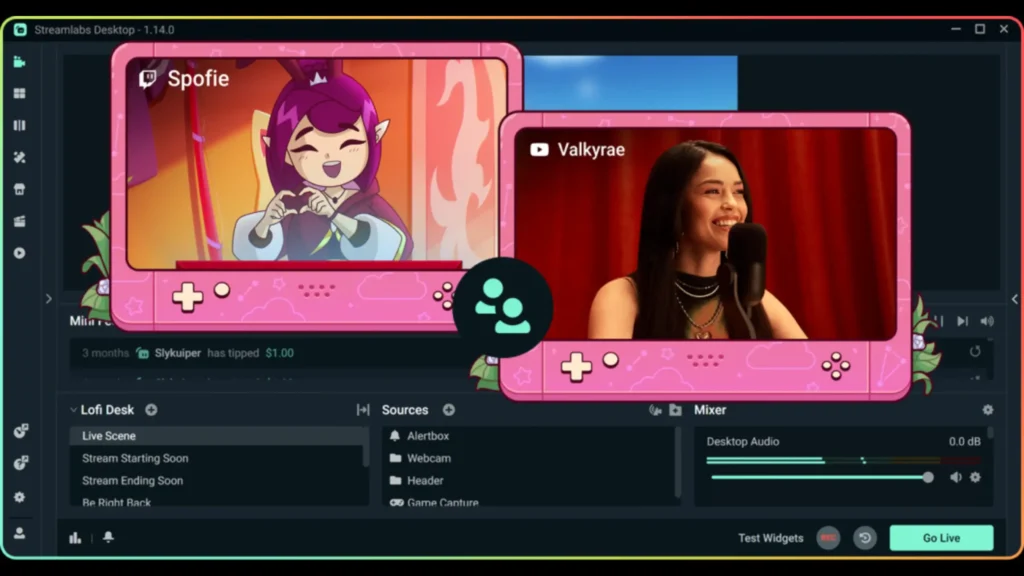Click the 0.0 dB value
The height and width of the screenshot is (576, 1024).
click(965, 441)
